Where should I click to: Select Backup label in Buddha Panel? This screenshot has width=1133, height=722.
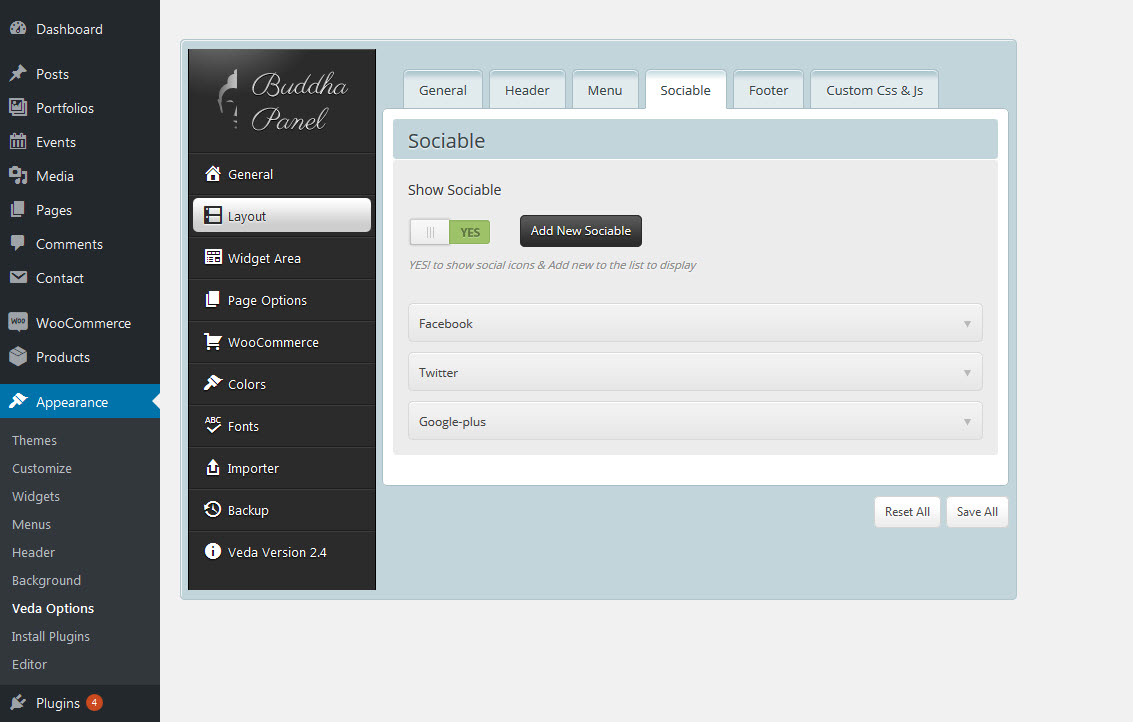[248, 510]
